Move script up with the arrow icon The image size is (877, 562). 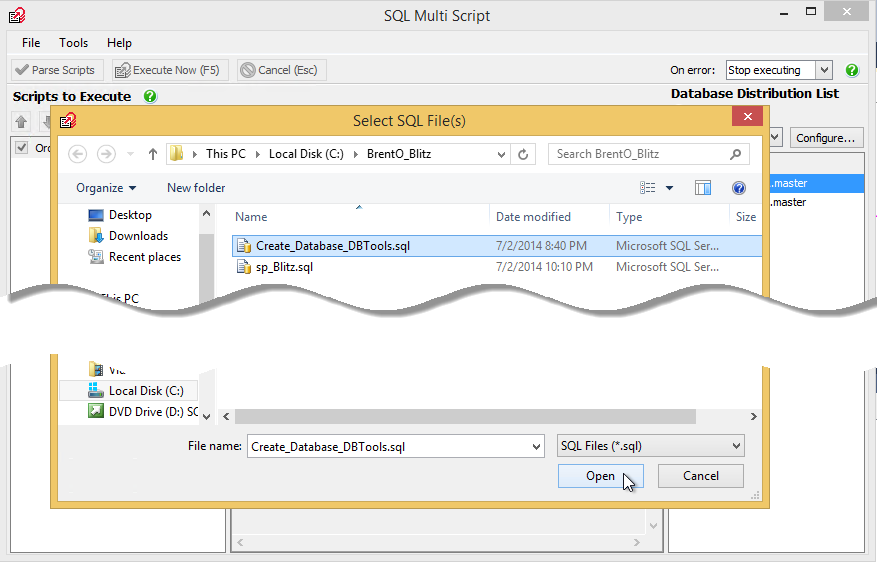(x=21, y=121)
